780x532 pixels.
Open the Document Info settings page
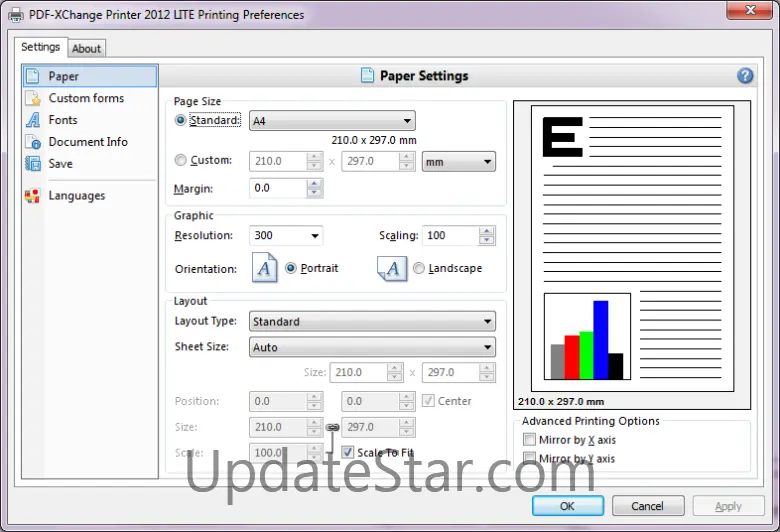click(90, 142)
